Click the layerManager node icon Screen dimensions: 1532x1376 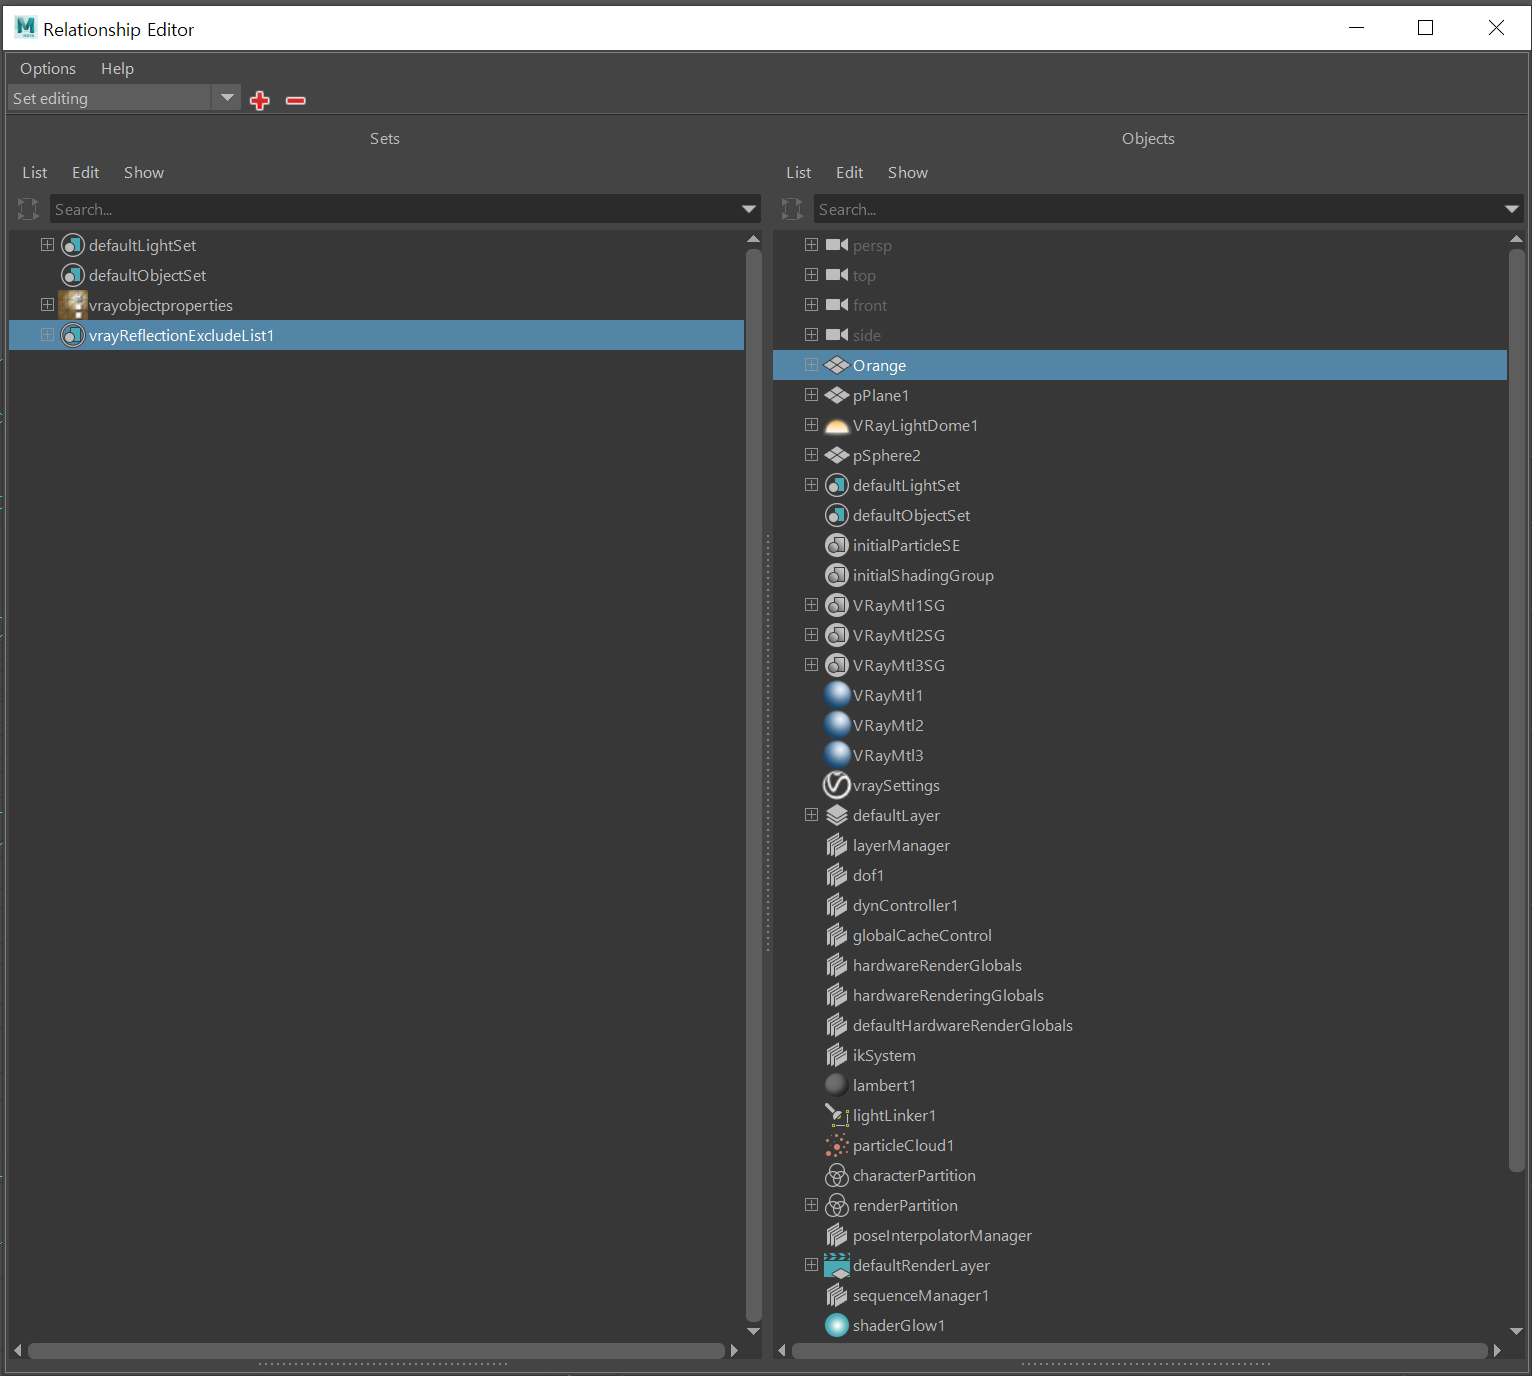coord(837,845)
